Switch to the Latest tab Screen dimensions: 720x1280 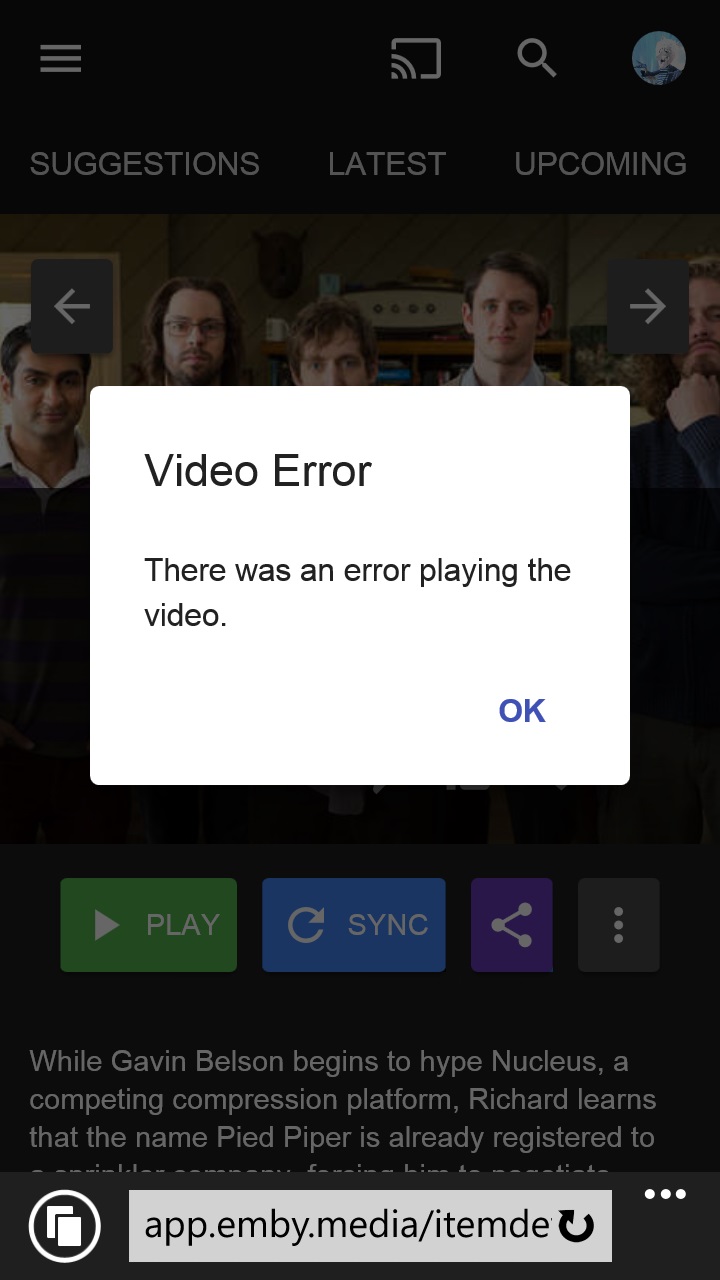pos(387,164)
